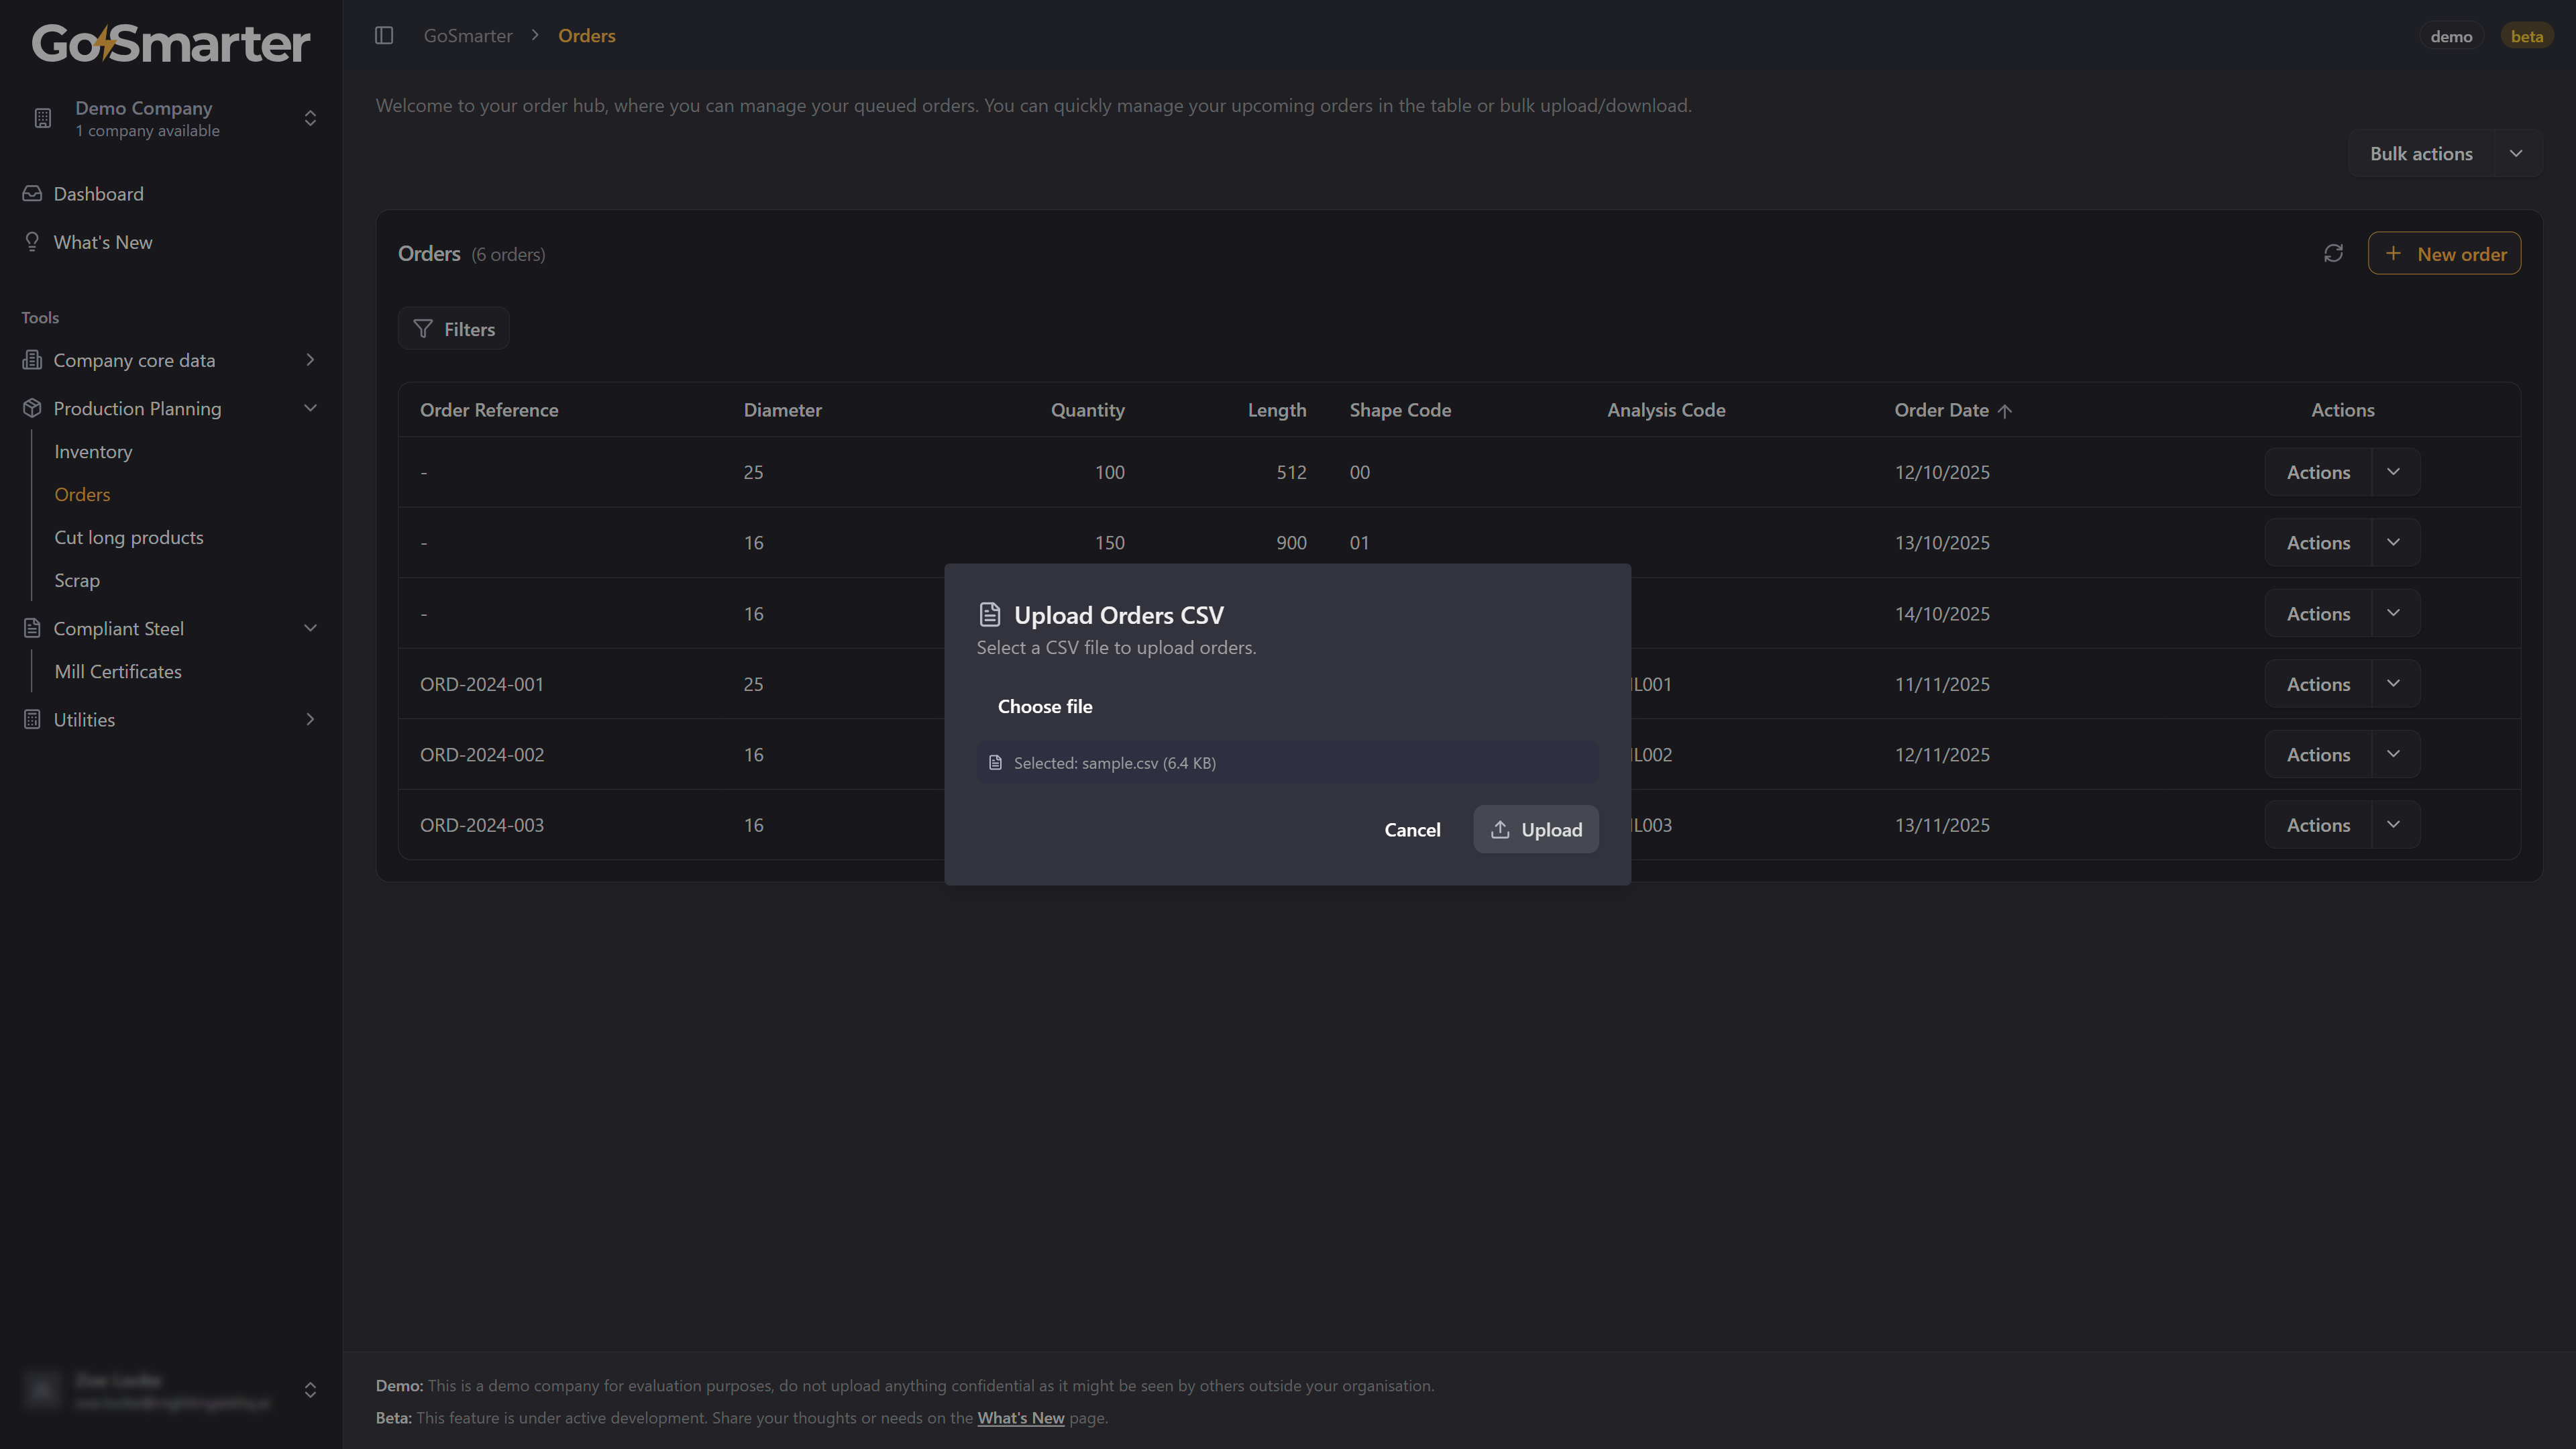
Task: Expand the Bulk actions dropdown arrow
Action: click(2516, 154)
